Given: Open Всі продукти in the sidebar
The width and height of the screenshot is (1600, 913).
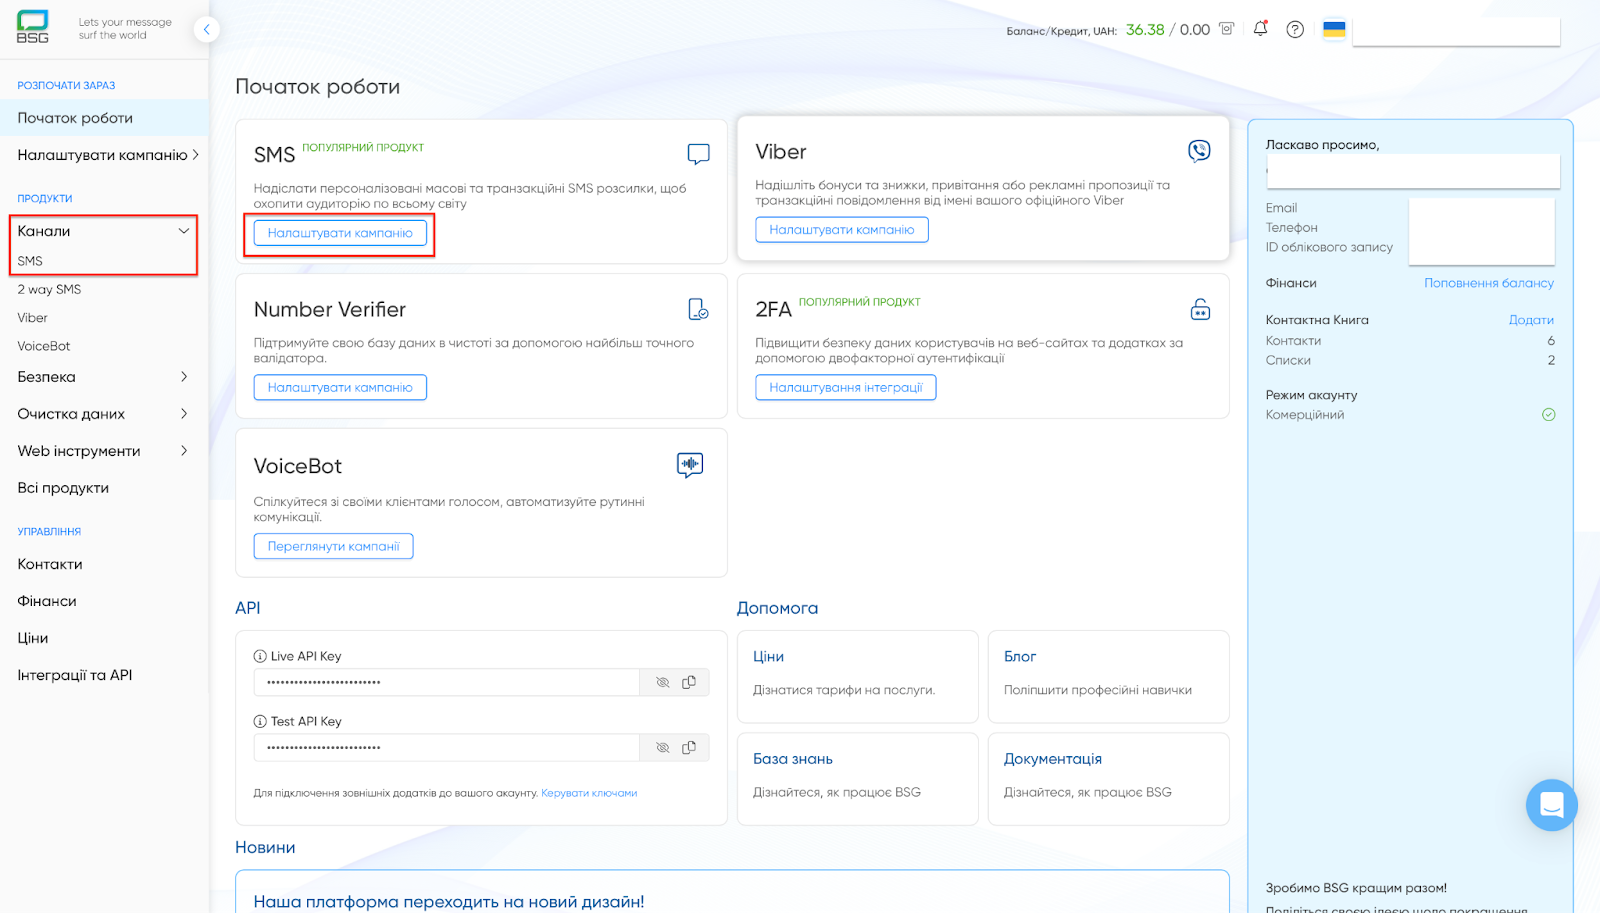Looking at the screenshot, I should 63,488.
